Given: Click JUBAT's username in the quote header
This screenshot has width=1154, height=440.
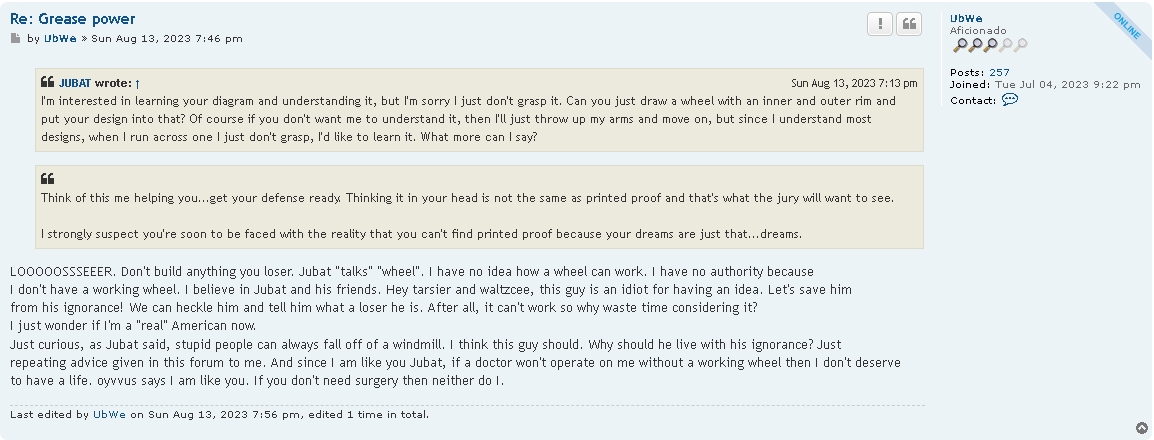Looking at the screenshot, I should pyautogui.click(x=75, y=83).
